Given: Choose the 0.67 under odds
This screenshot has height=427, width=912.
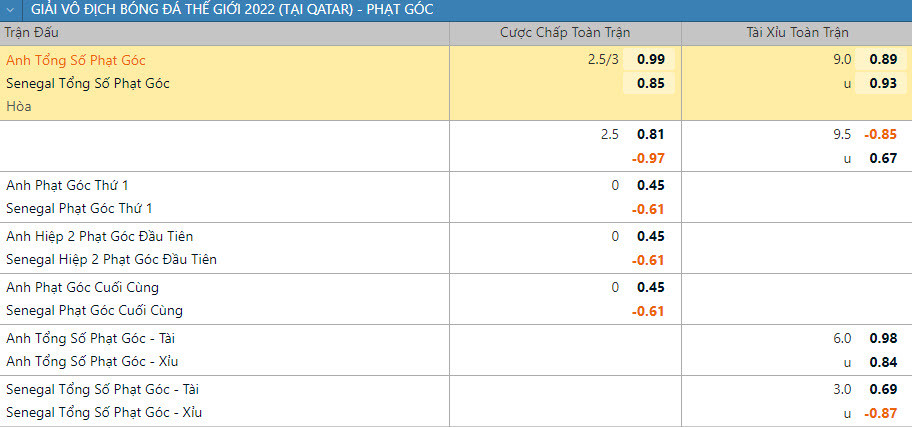Looking at the screenshot, I should click(882, 158).
